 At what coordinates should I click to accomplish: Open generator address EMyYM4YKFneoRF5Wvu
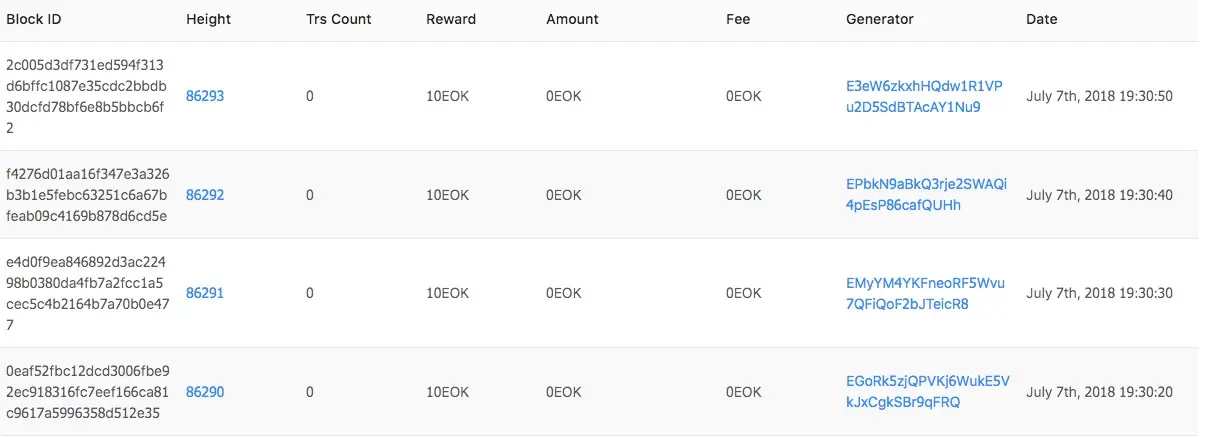pos(925,293)
